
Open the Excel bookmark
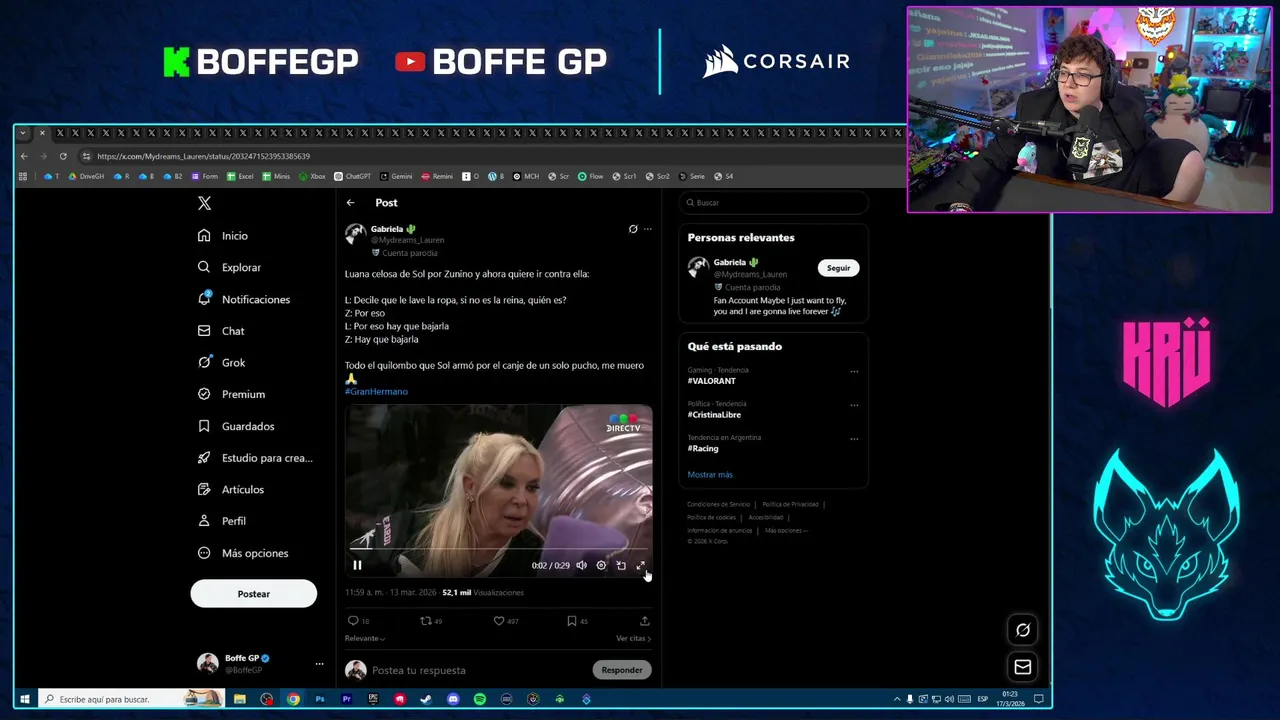tap(239, 176)
